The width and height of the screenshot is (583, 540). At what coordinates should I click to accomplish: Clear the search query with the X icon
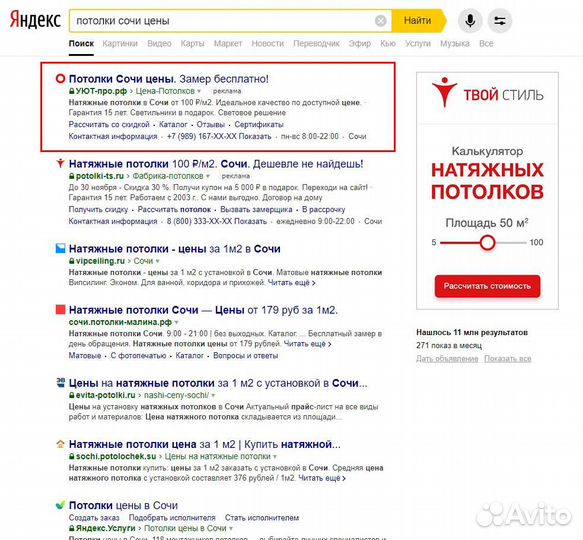click(x=380, y=21)
